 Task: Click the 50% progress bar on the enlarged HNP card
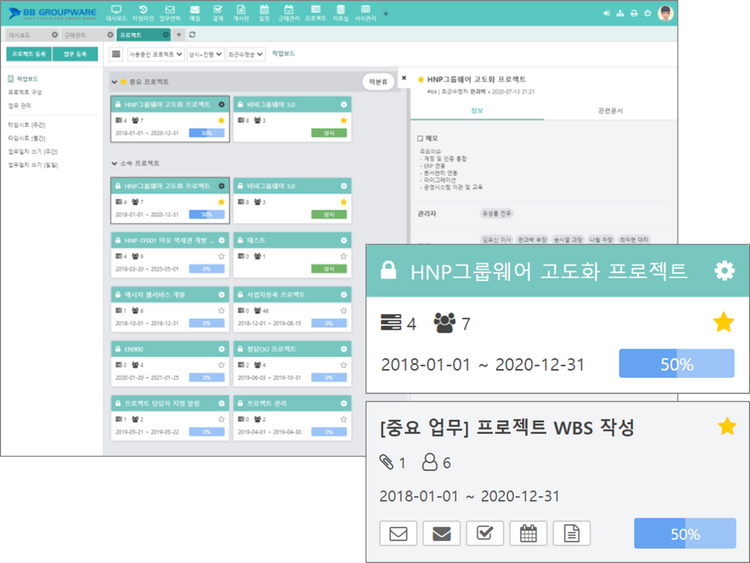pos(676,364)
